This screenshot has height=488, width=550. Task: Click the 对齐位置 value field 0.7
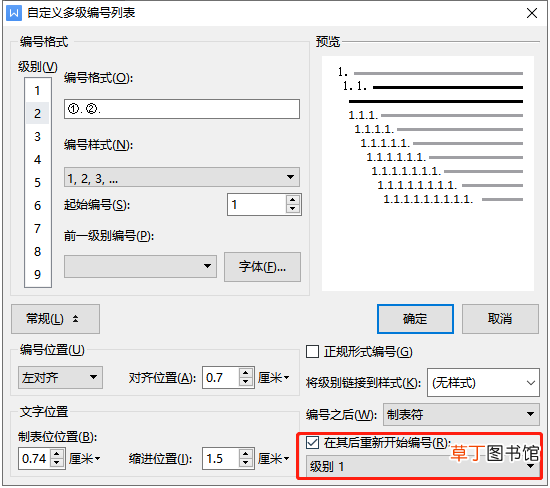point(221,377)
